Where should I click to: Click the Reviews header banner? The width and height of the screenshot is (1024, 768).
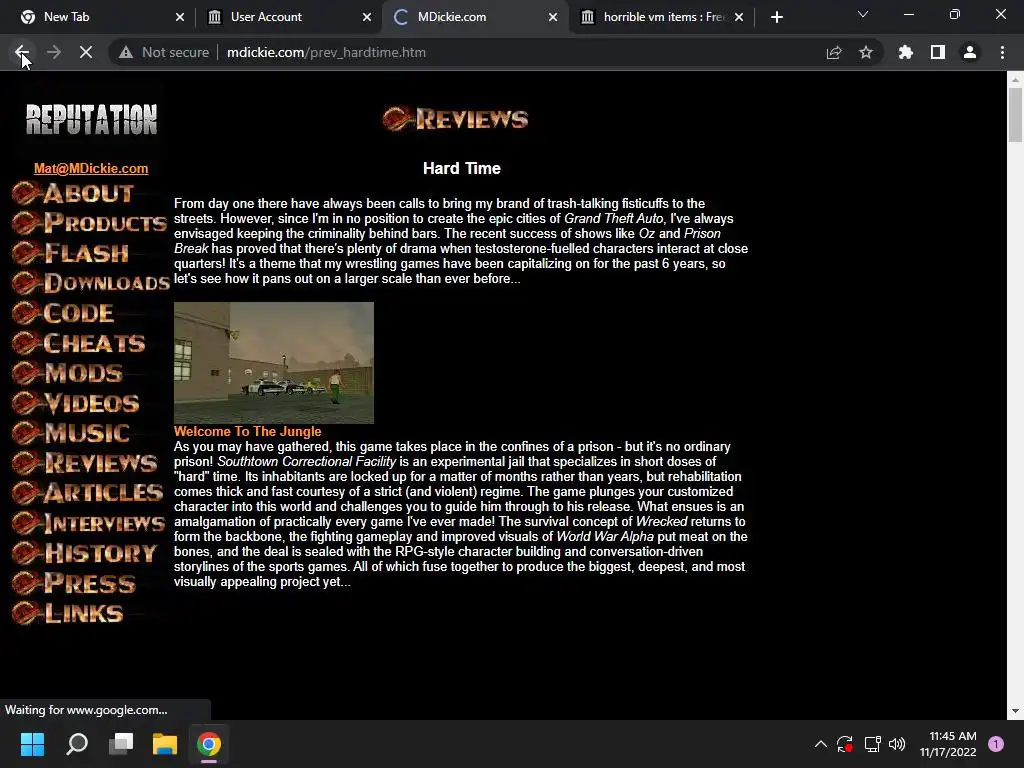(455, 119)
